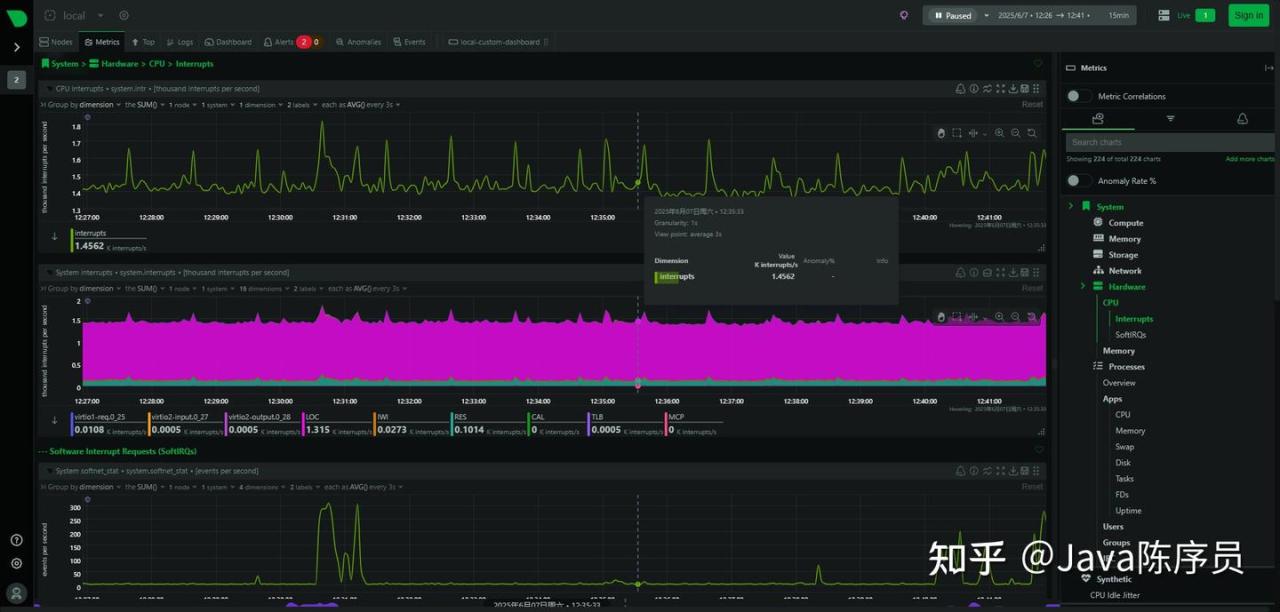
Task: Select the alerts bell tab in the right panel
Action: coord(1242,118)
